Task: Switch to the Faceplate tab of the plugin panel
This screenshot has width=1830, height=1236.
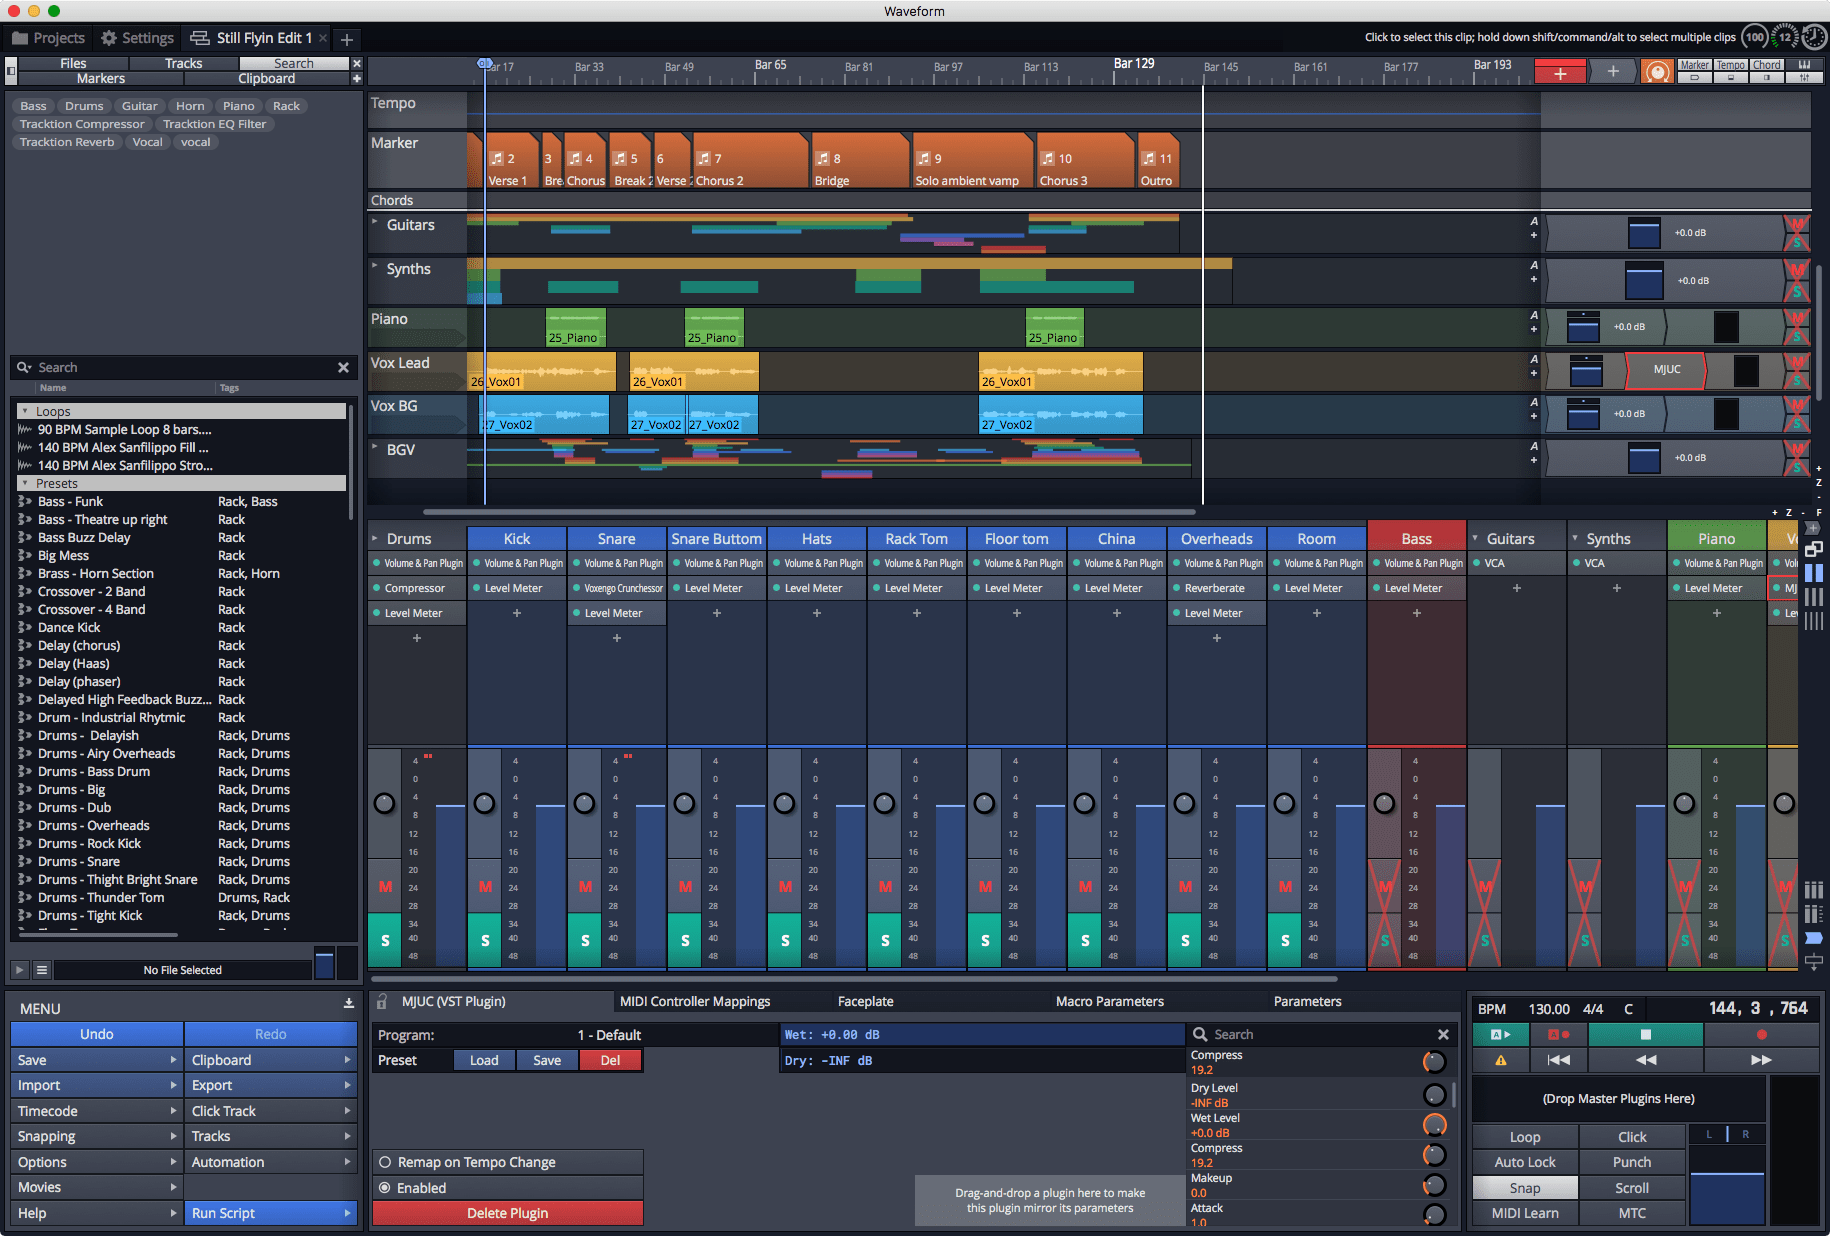Action: [864, 1001]
